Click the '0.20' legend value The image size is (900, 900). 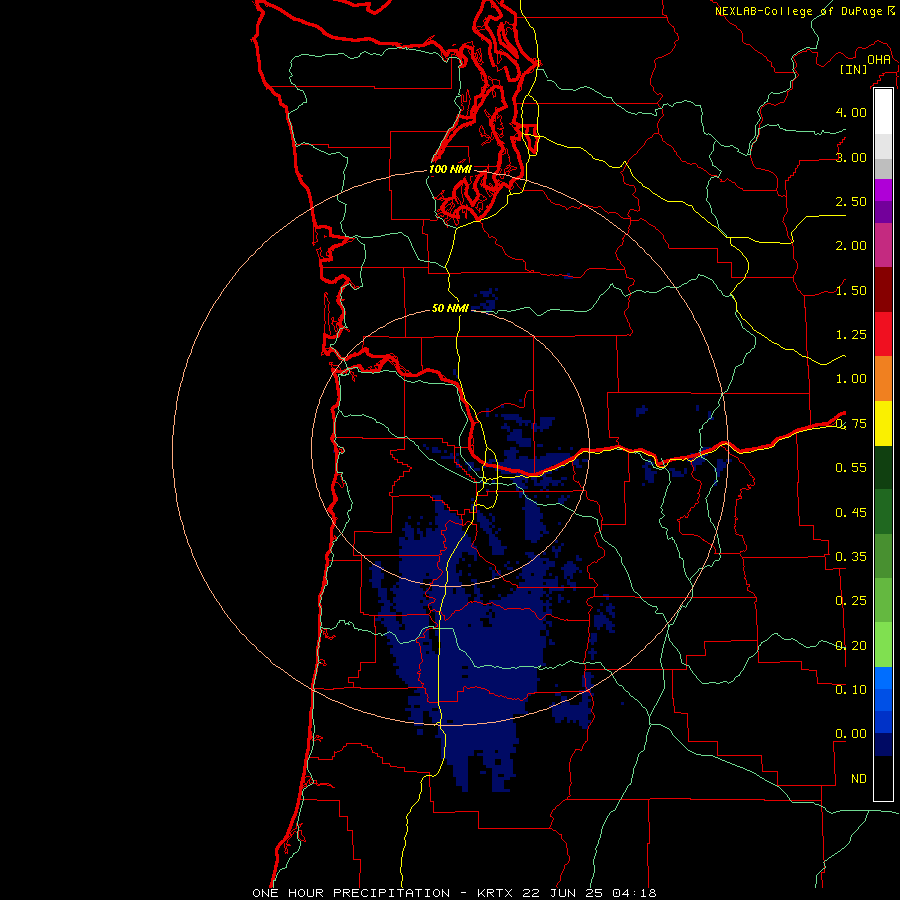pos(851,646)
